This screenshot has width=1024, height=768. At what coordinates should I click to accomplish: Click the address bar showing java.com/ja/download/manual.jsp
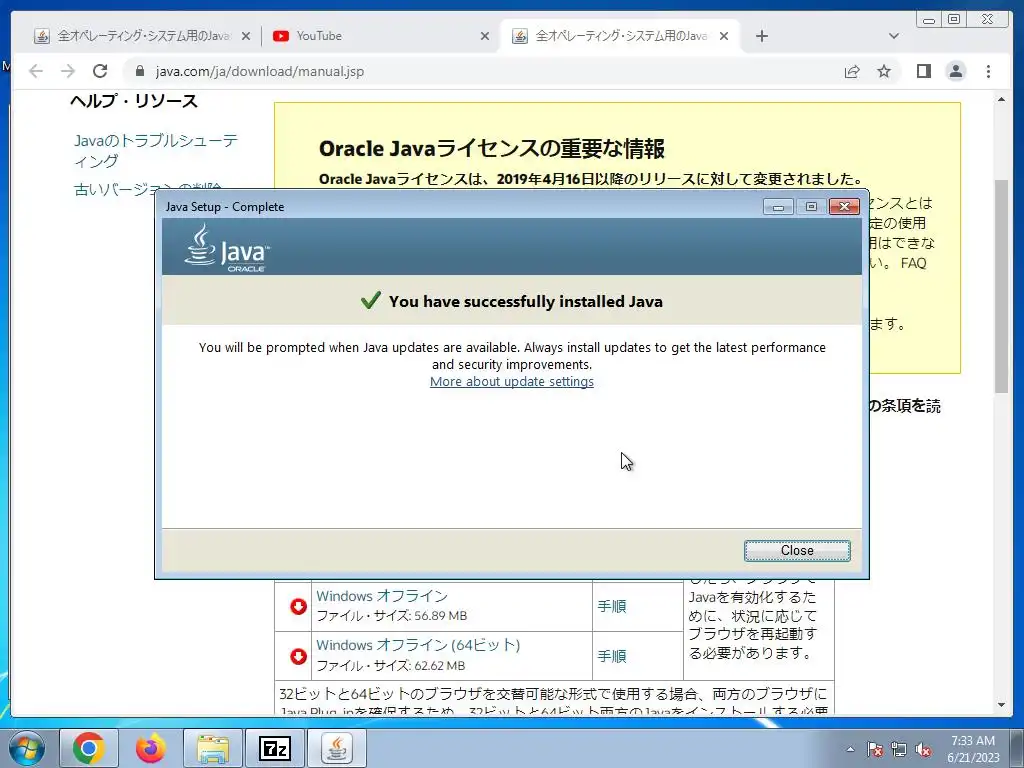[483, 71]
